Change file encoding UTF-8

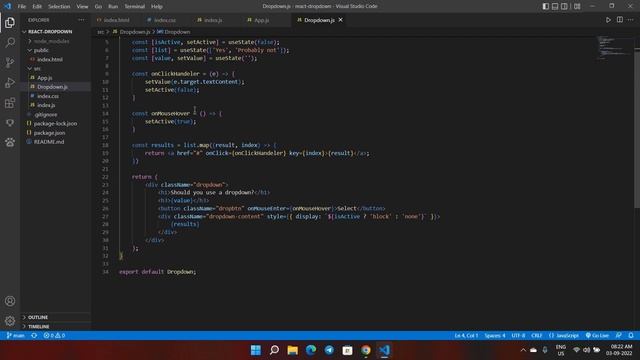(518, 336)
